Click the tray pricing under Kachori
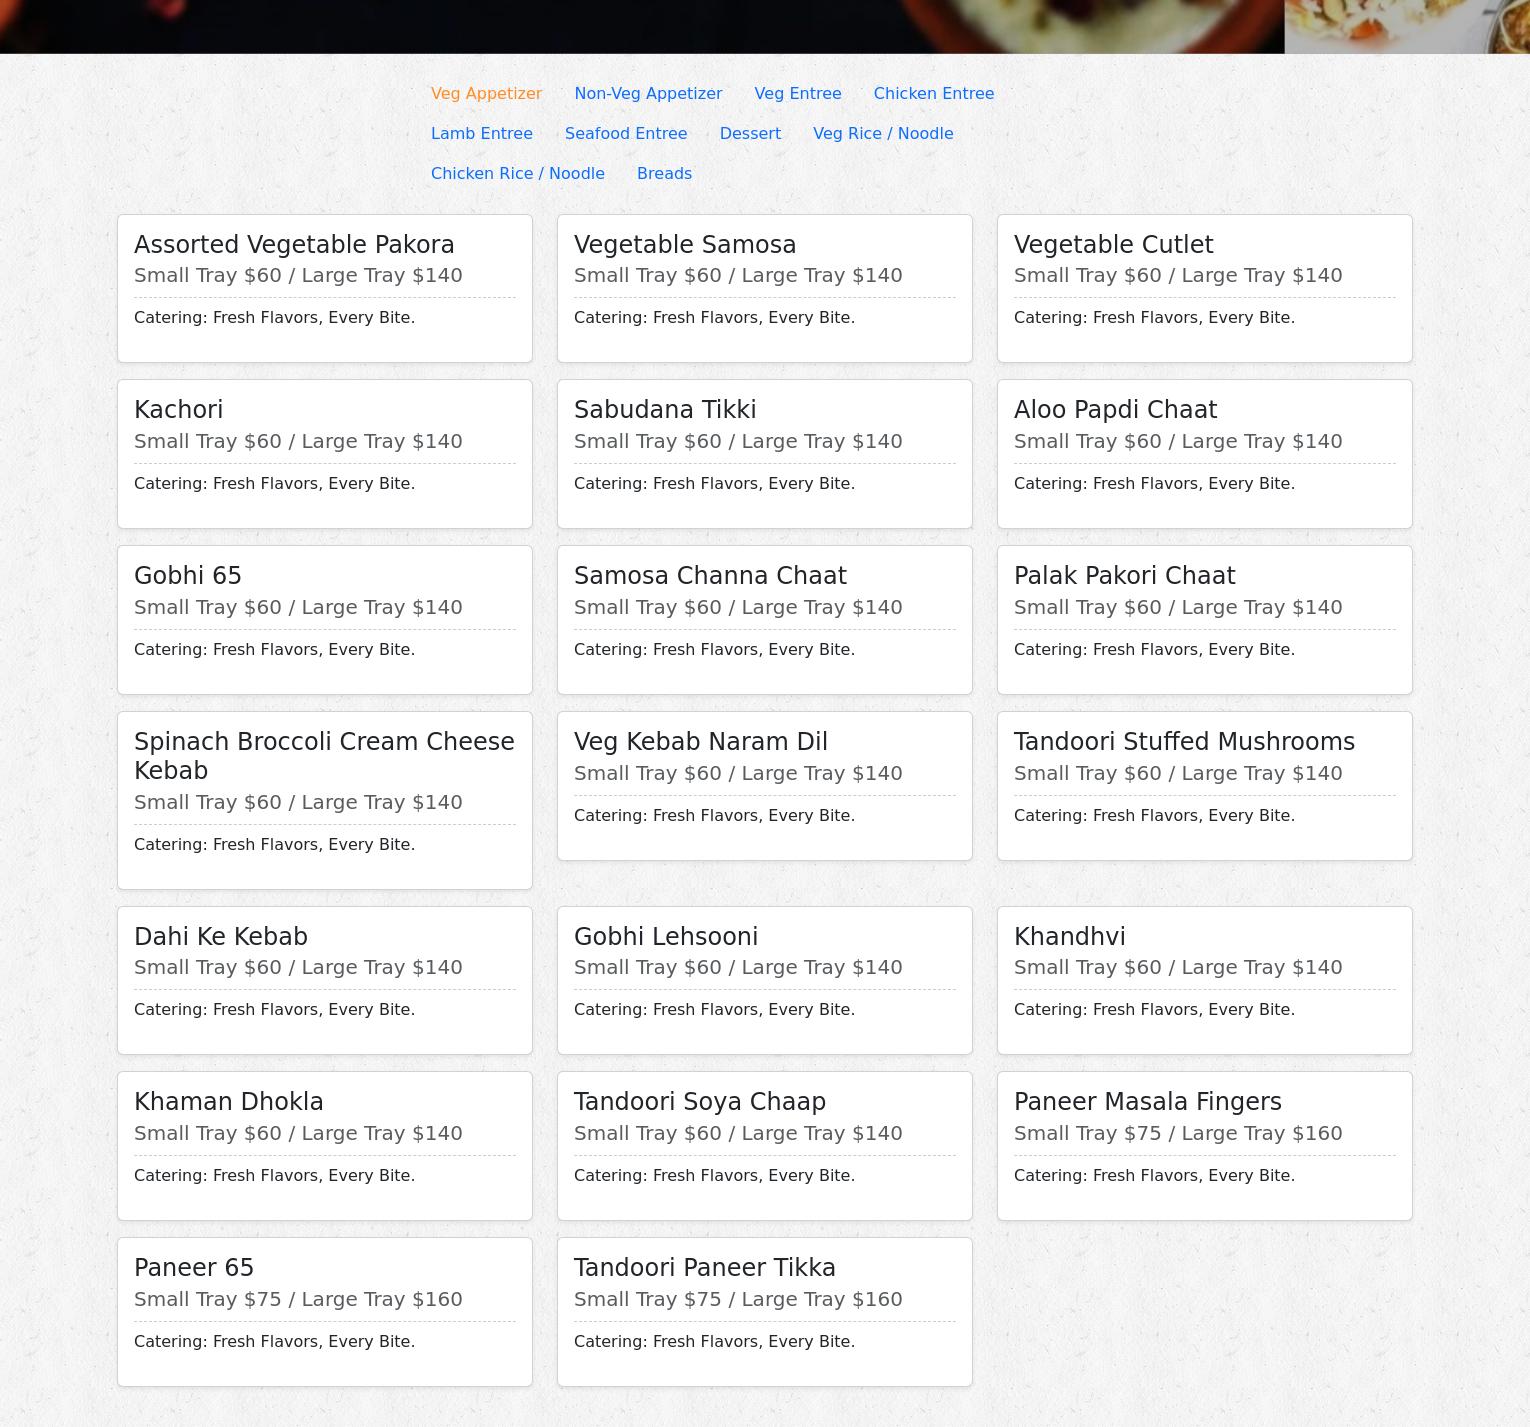Viewport: 1530px width, 1427px height. click(298, 441)
